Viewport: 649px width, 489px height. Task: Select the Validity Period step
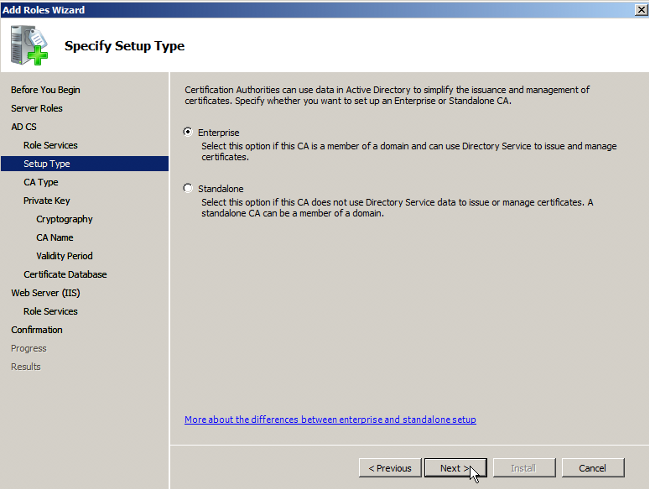[x=64, y=256]
